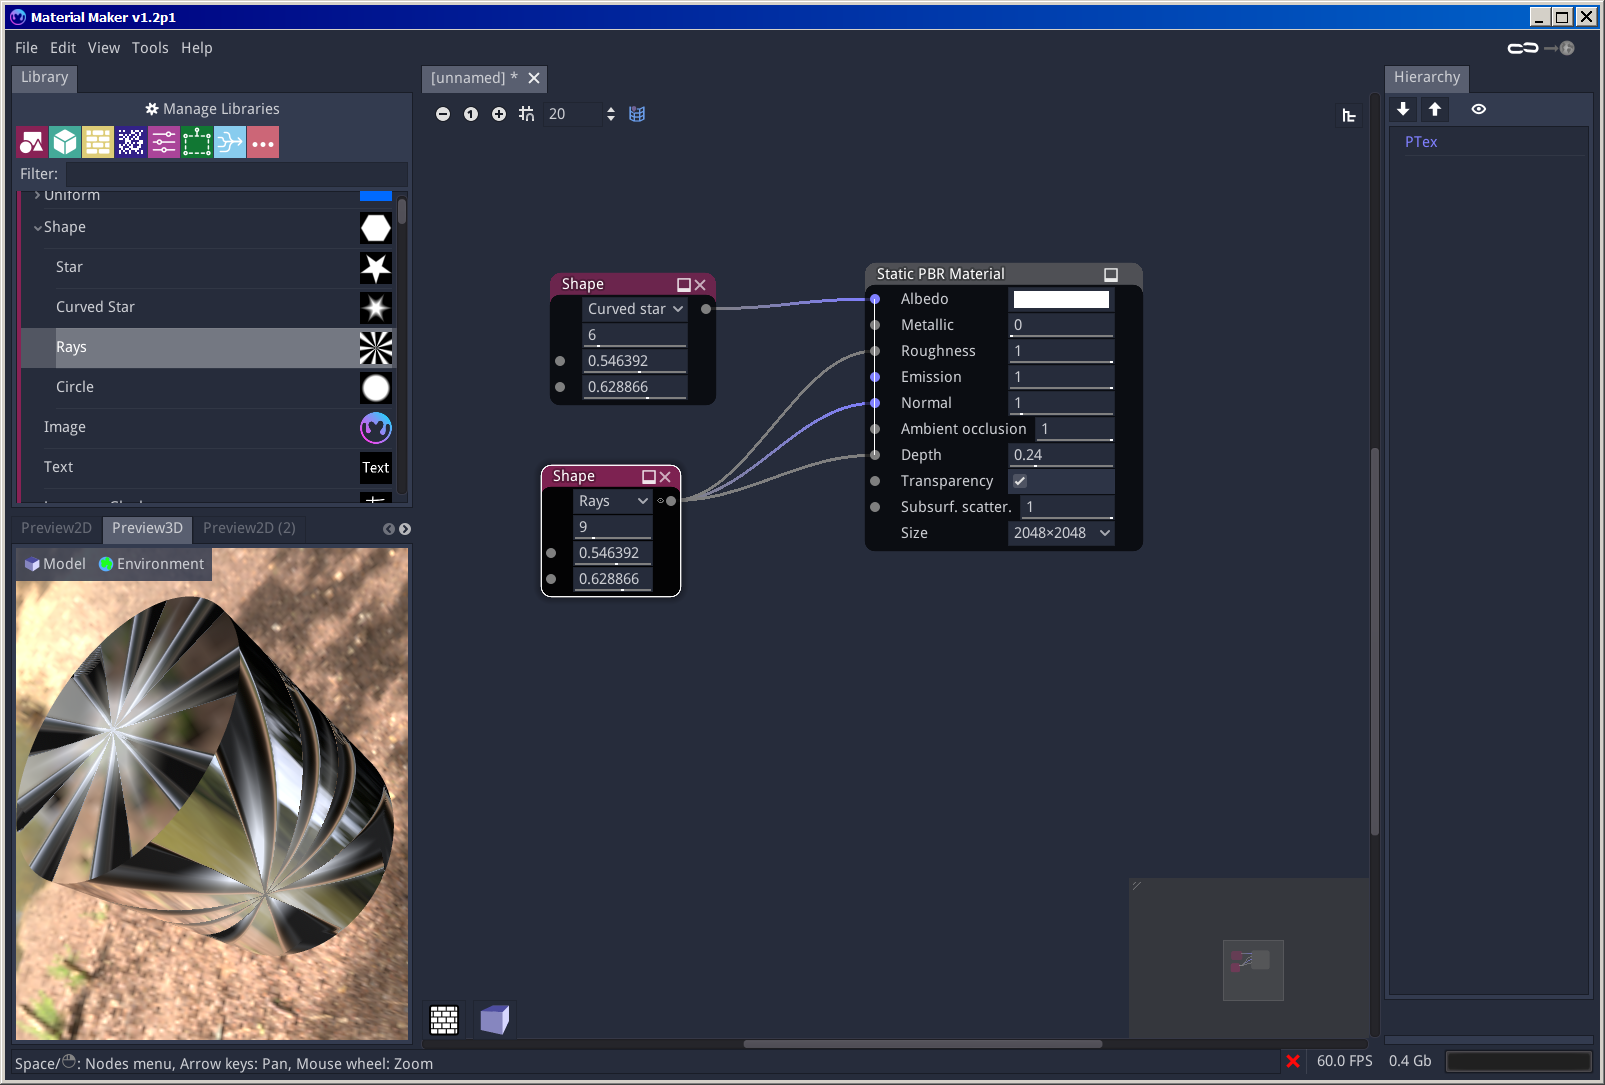Click Manage Libraries button
This screenshot has width=1605, height=1085.
(212, 109)
